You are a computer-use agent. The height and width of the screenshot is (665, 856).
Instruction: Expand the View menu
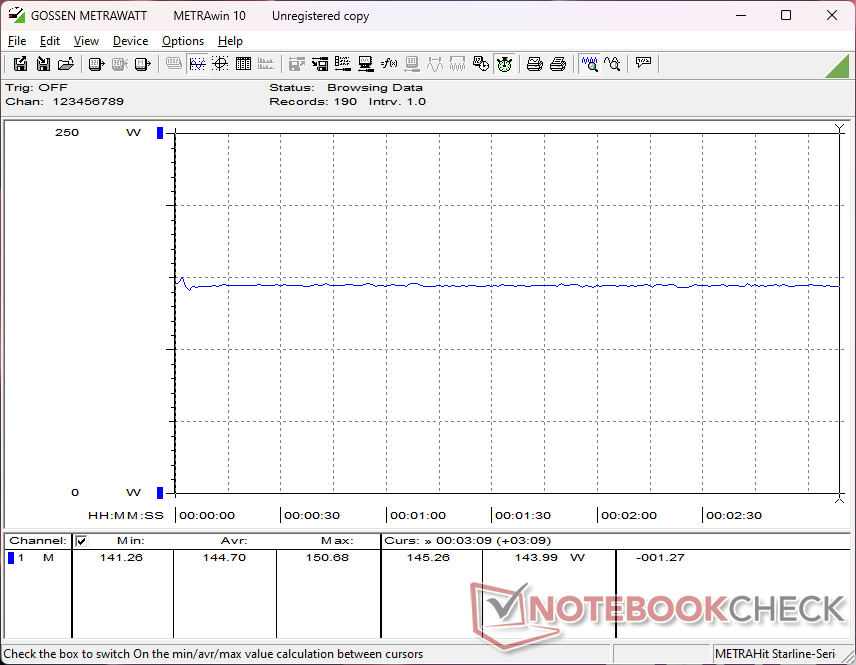(x=86, y=41)
